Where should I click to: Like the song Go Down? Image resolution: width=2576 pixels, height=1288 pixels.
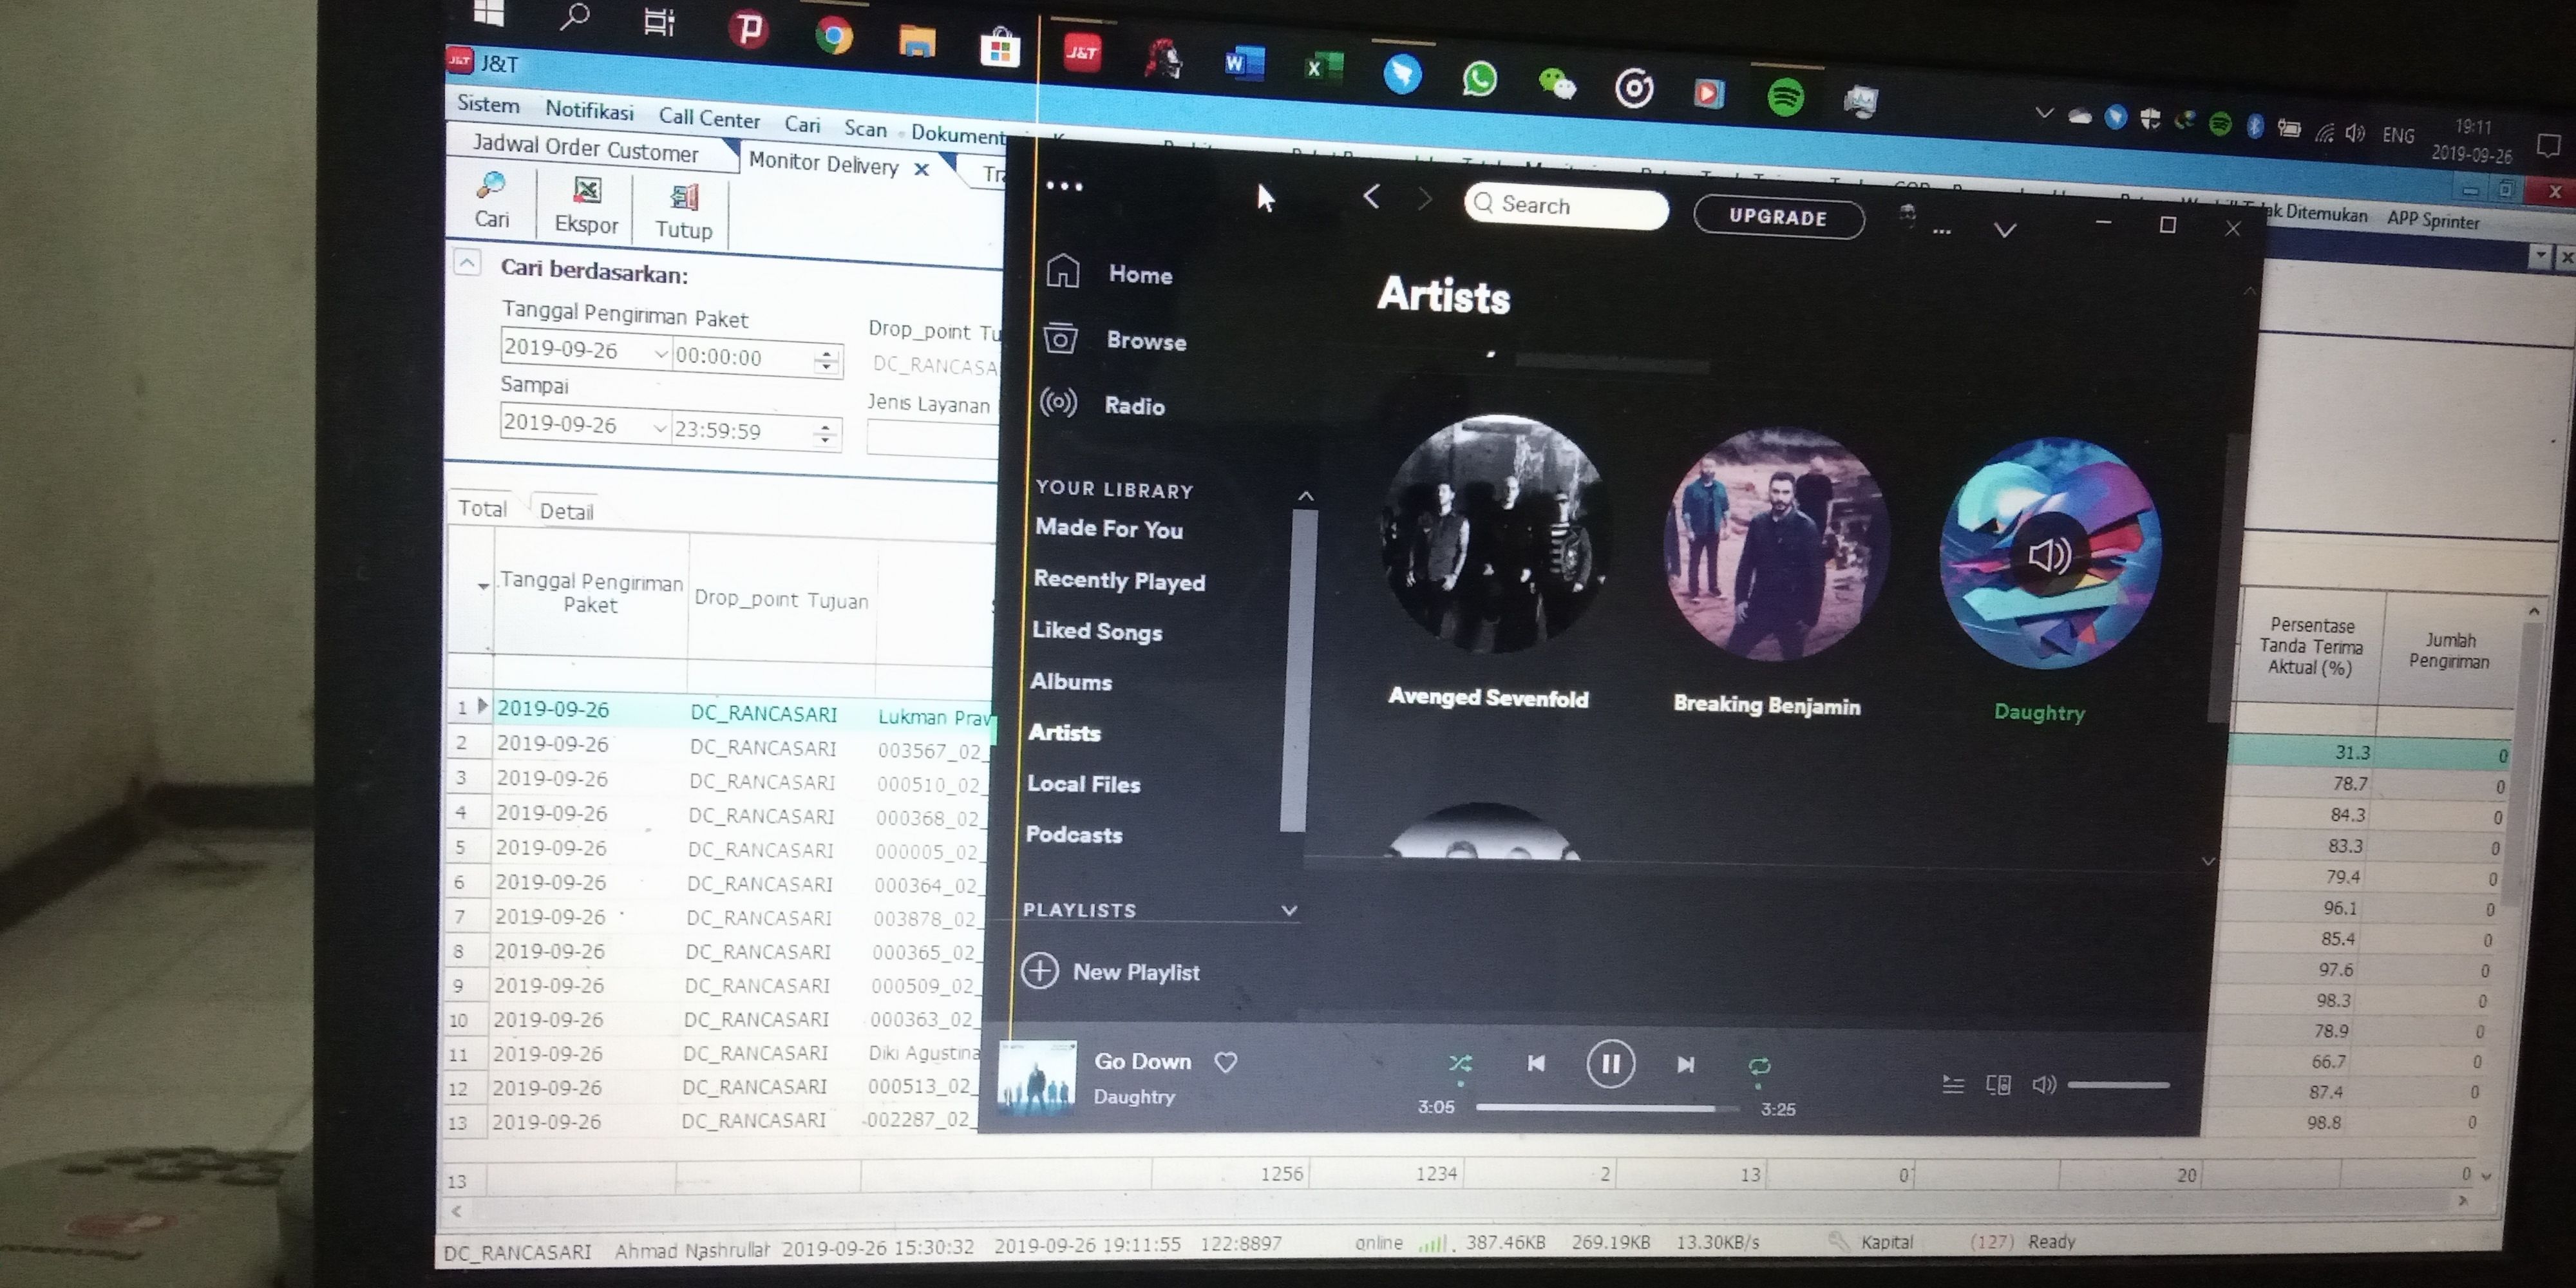(x=1226, y=1062)
